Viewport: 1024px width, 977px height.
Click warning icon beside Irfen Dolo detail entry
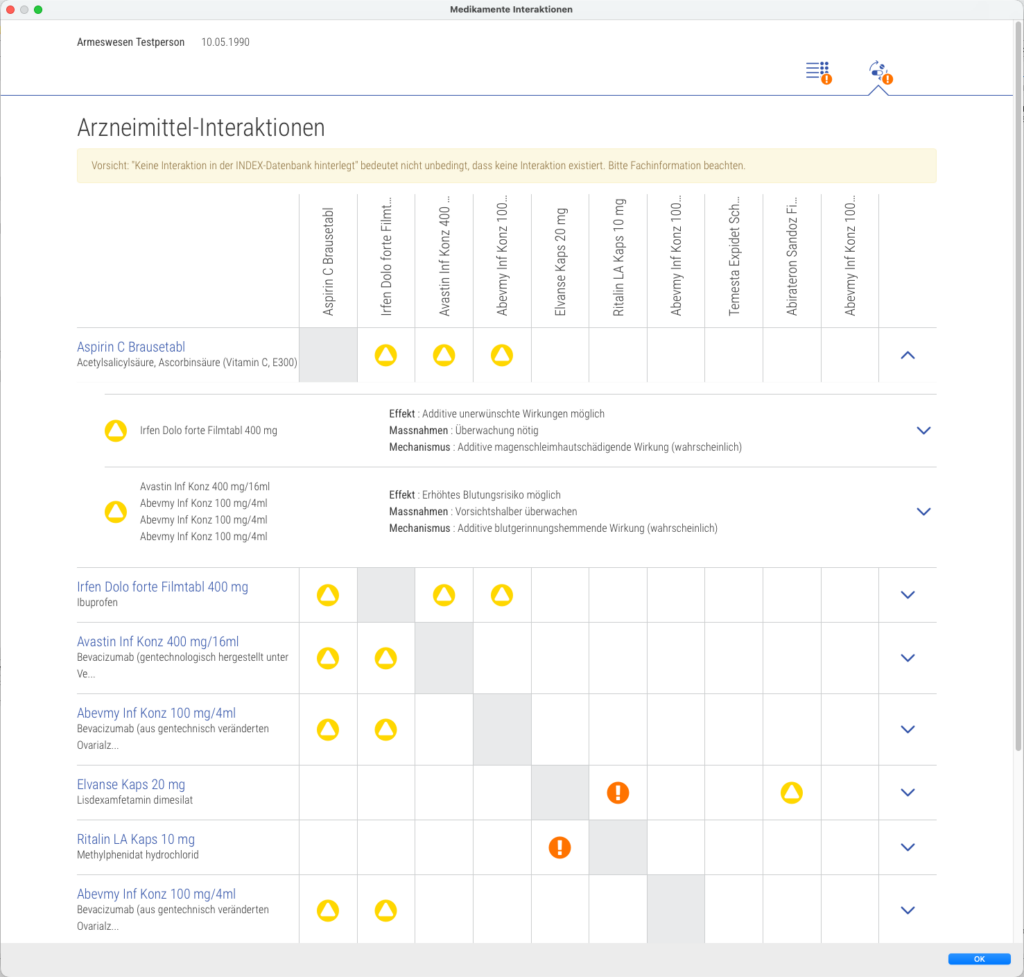pos(116,430)
